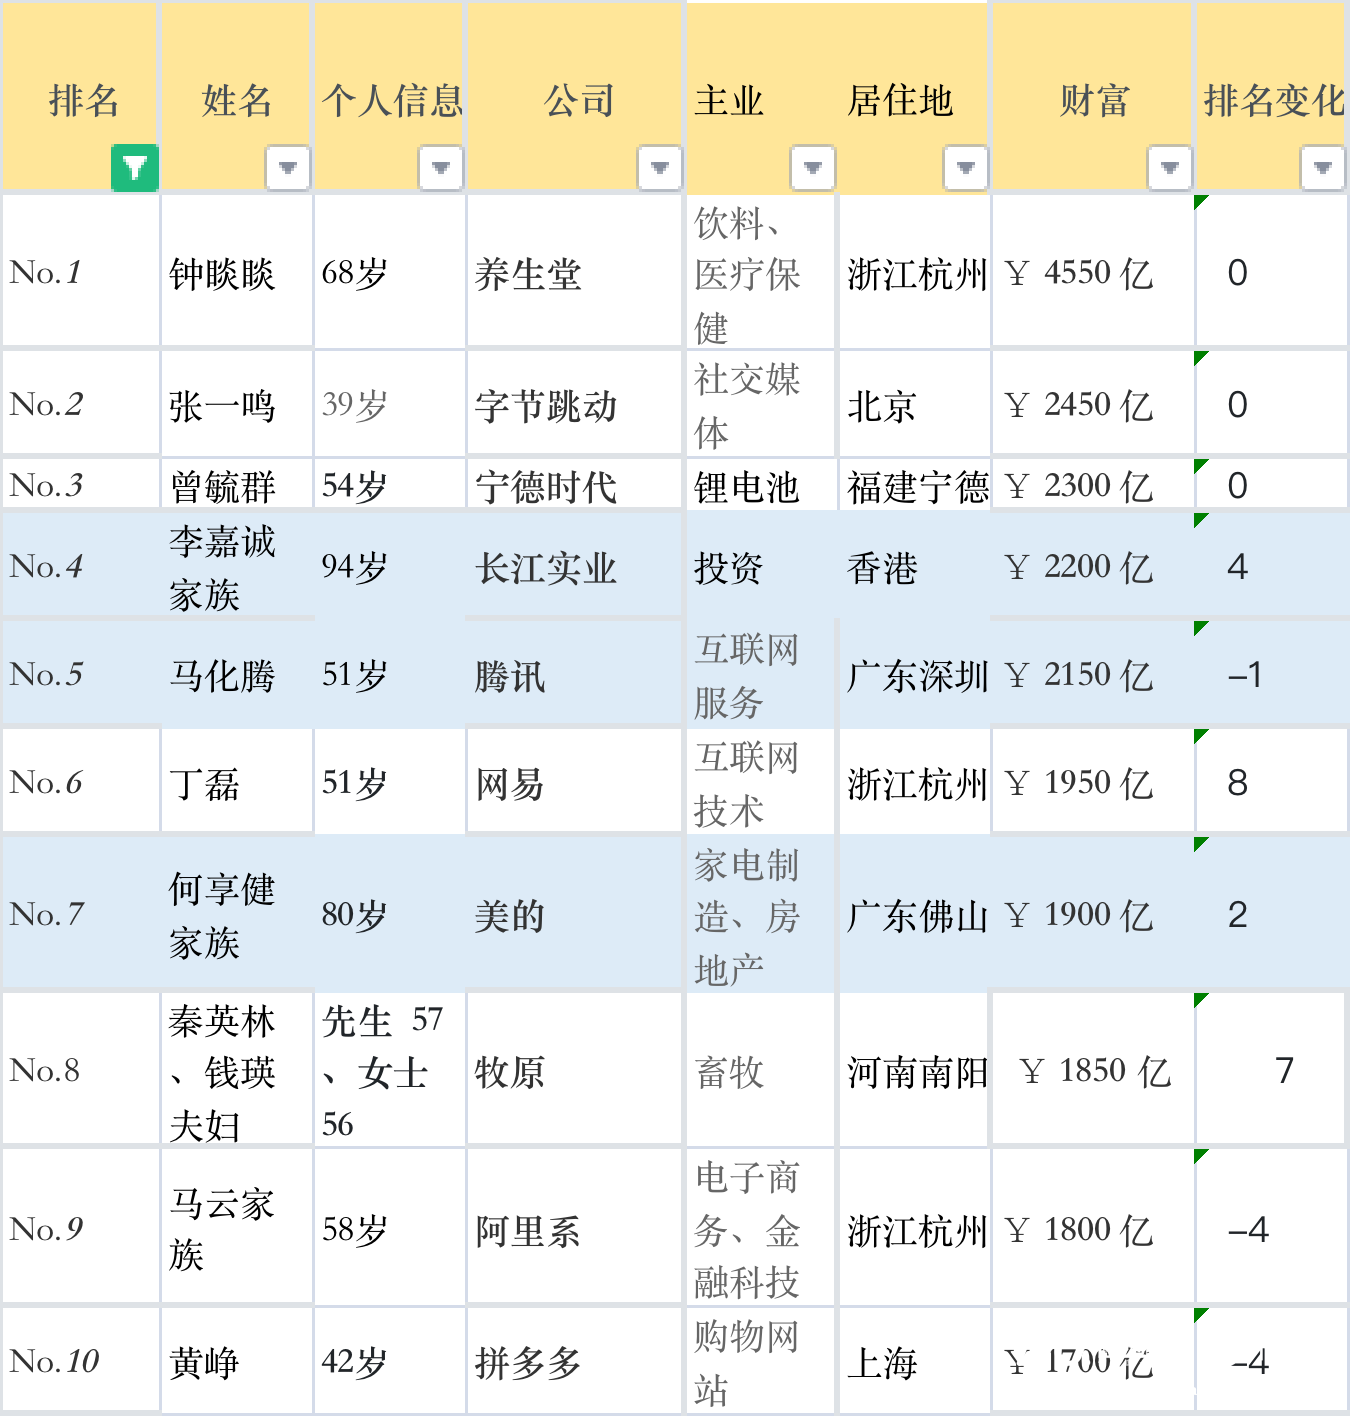The height and width of the screenshot is (1416, 1351).
Task: Select the No.1 rank cell
Action: 80,272
